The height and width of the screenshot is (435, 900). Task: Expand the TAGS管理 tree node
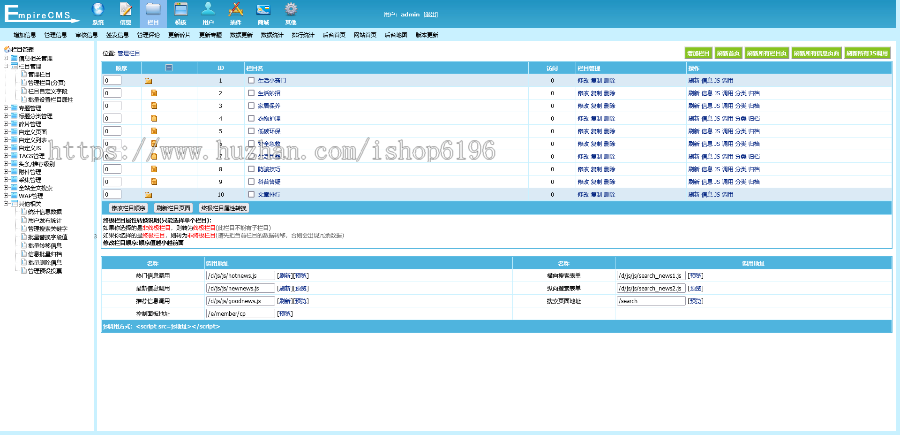coord(6,156)
